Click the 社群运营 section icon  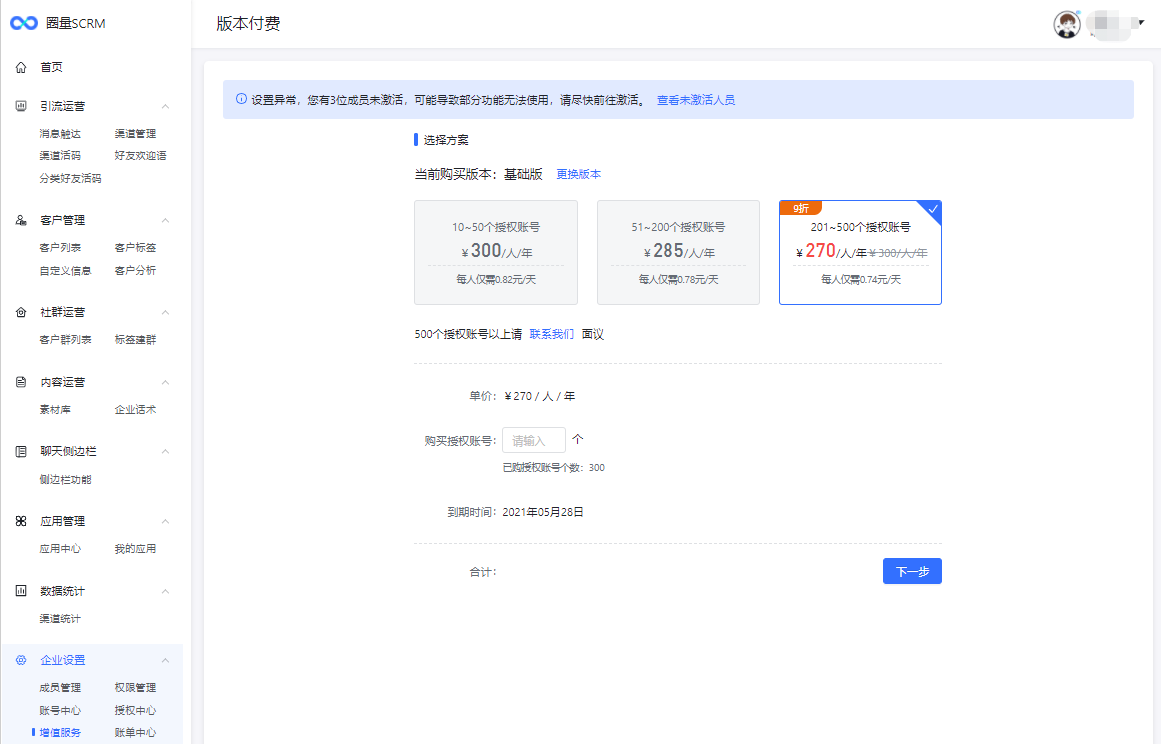(x=21, y=312)
